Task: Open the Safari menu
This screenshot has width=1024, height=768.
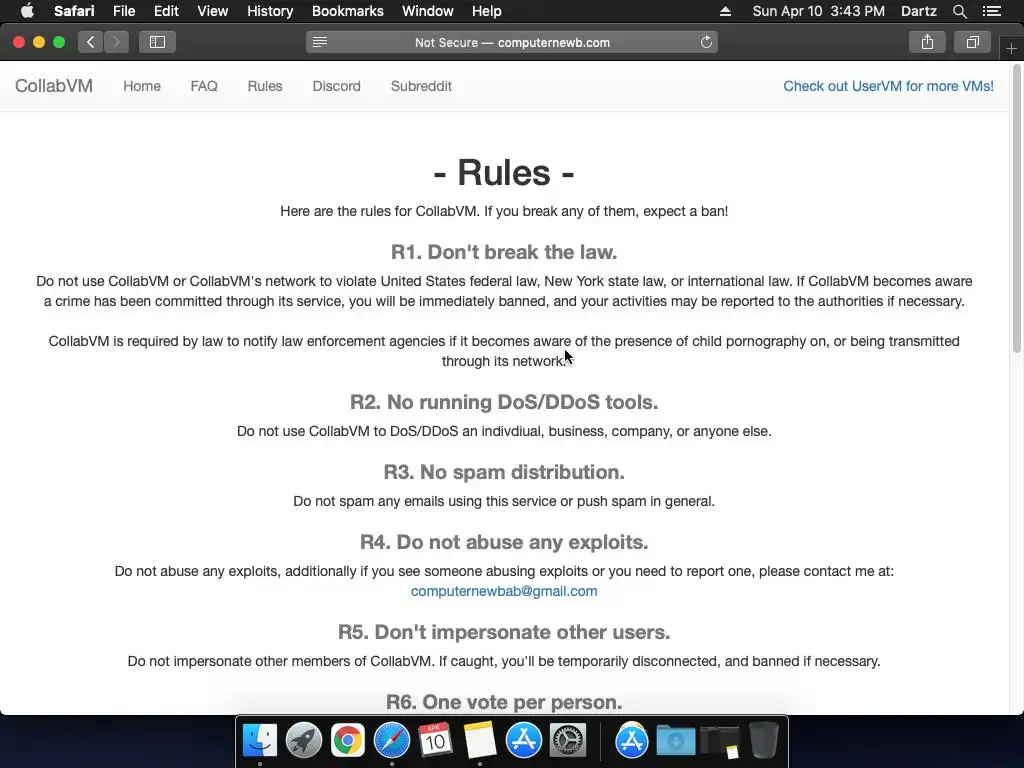Action: [x=74, y=11]
